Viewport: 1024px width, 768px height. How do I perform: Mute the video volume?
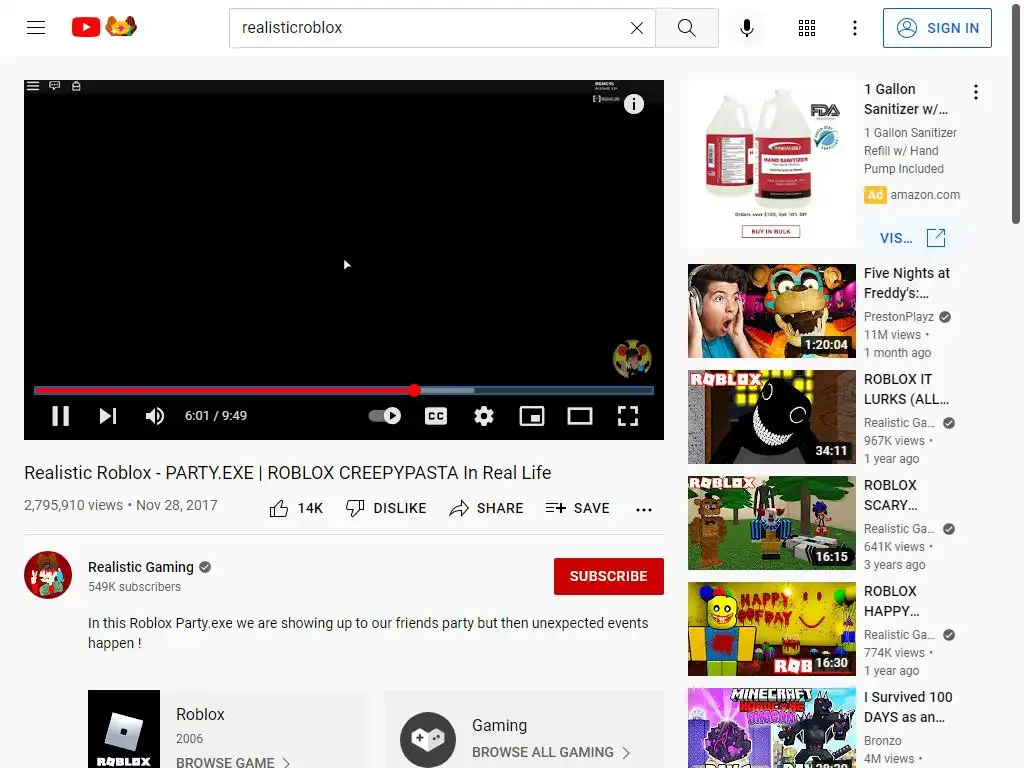(155, 416)
